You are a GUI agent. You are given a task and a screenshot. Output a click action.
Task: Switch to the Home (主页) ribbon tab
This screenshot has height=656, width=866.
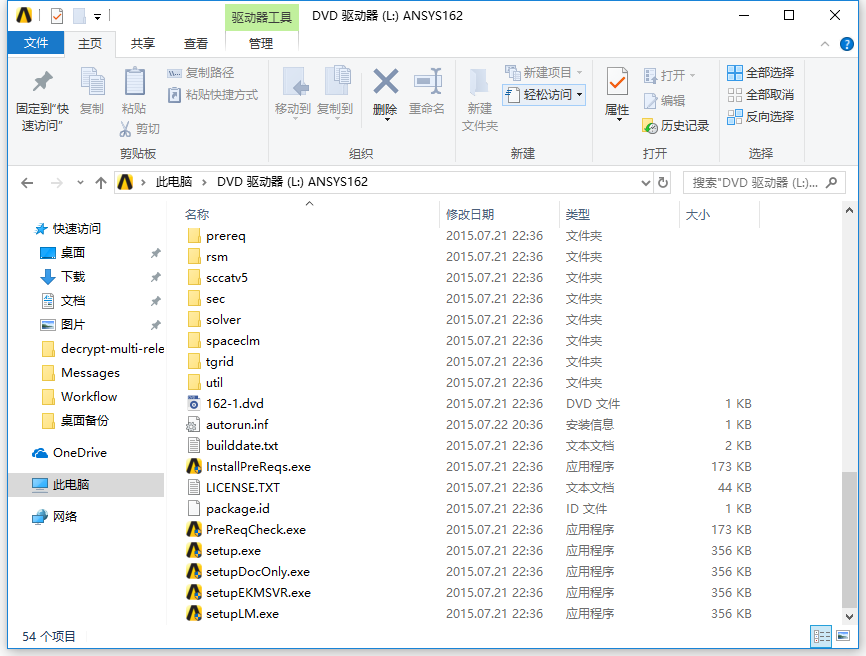pyautogui.click(x=90, y=44)
